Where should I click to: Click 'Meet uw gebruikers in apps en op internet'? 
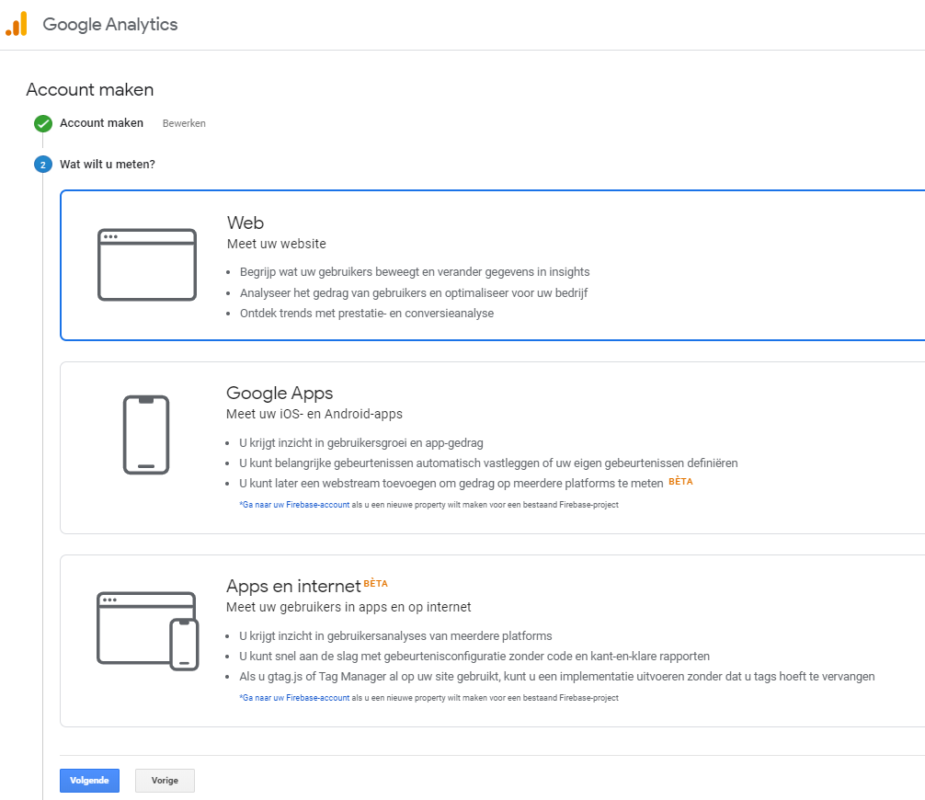(x=349, y=607)
